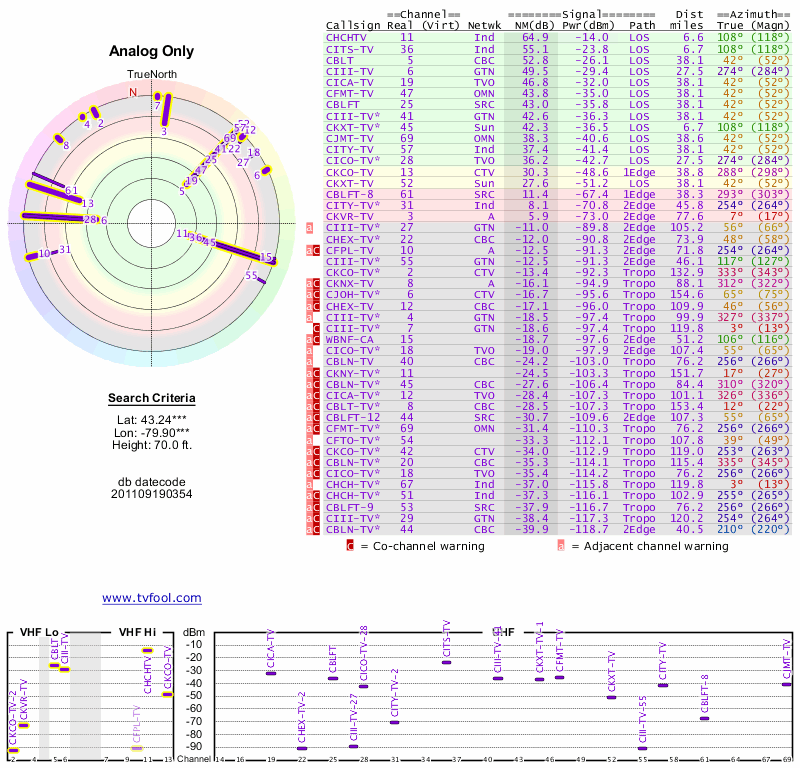Open the www.tvfool.com link

pyautogui.click(x=151, y=598)
